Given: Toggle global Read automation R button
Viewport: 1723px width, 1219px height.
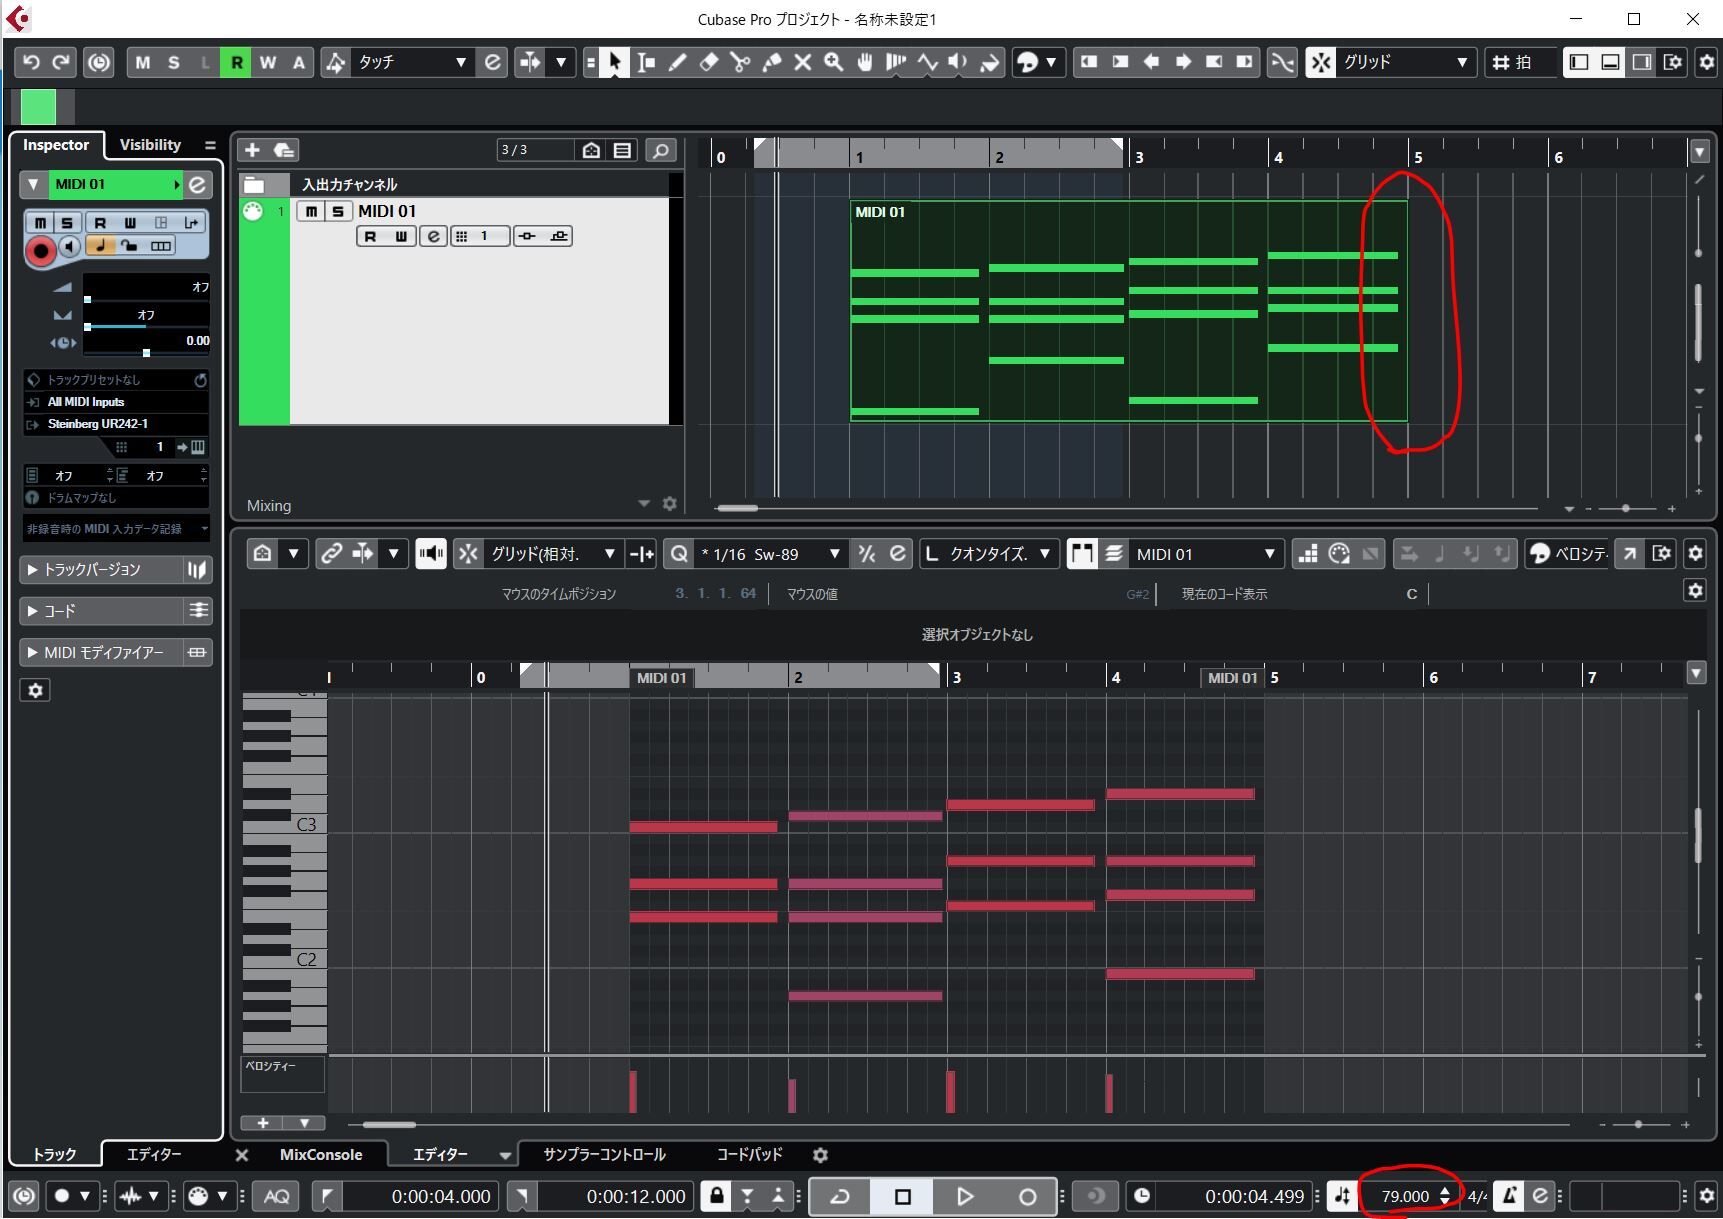Looking at the screenshot, I should point(237,62).
